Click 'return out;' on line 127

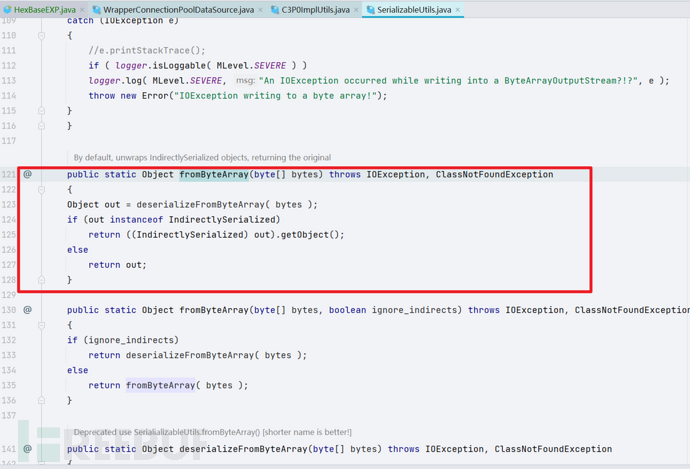(x=117, y=265)
